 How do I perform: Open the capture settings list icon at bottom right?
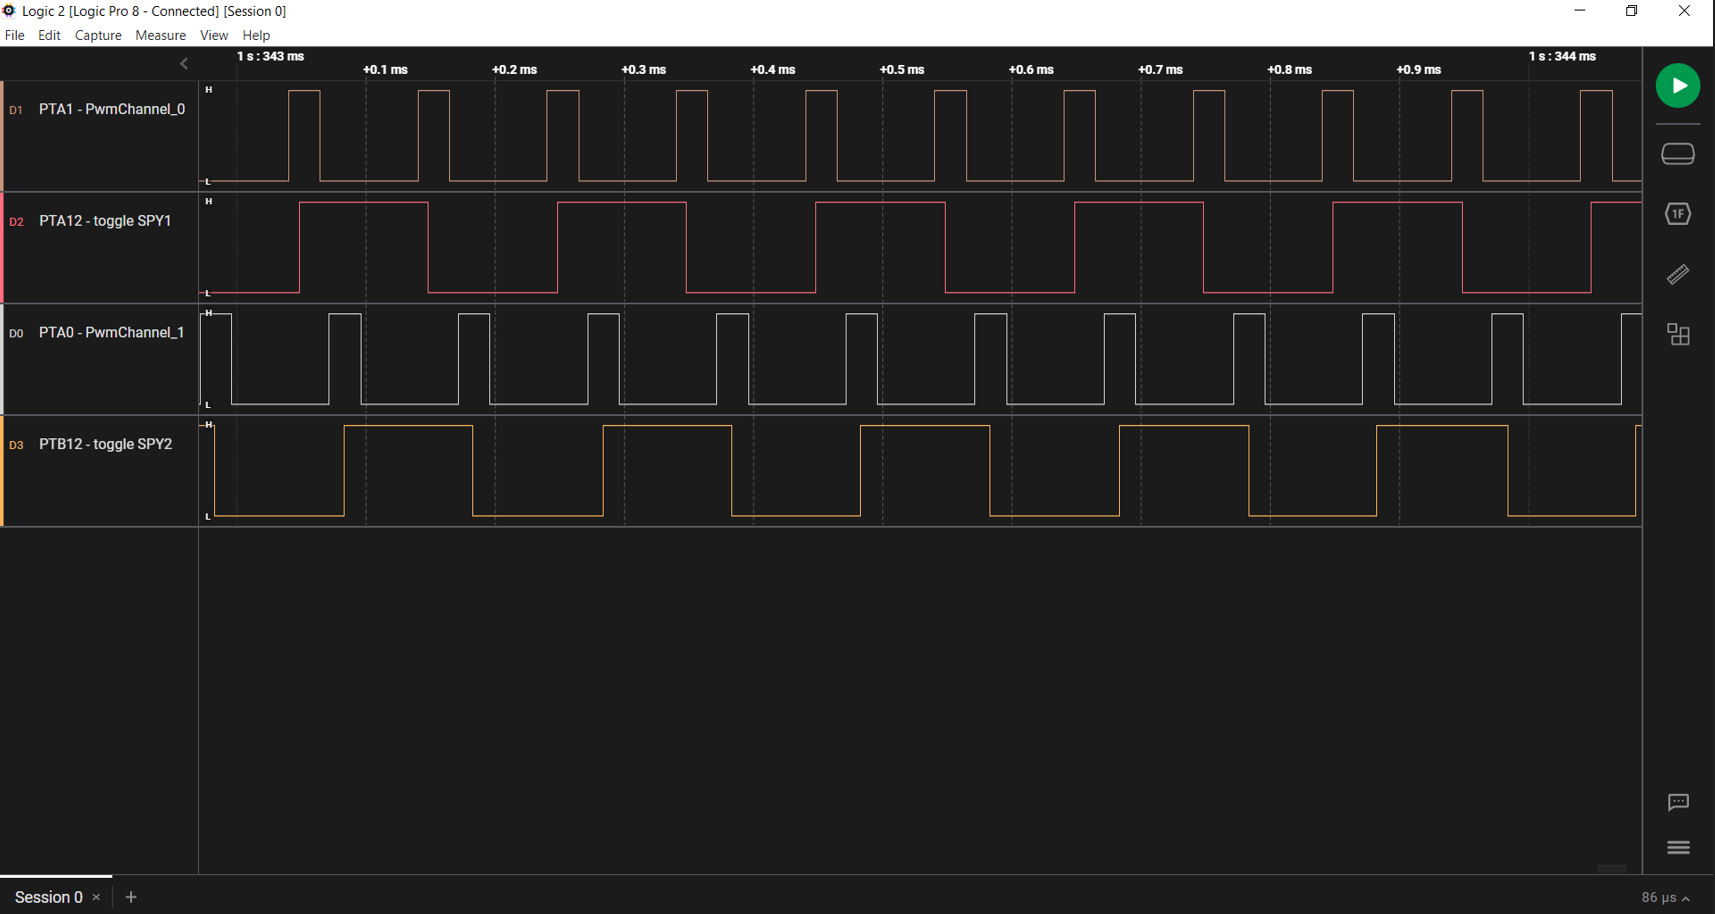pos(1678,847)
